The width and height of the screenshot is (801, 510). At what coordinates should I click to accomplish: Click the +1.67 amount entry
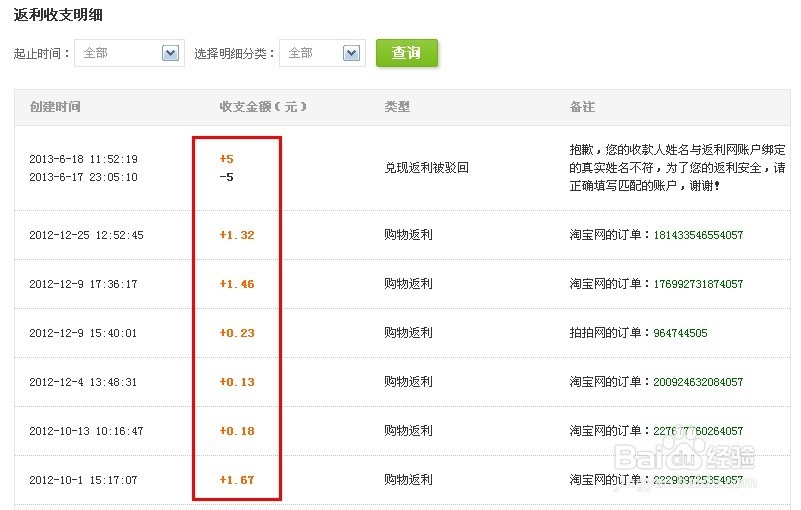pos(237,480)
